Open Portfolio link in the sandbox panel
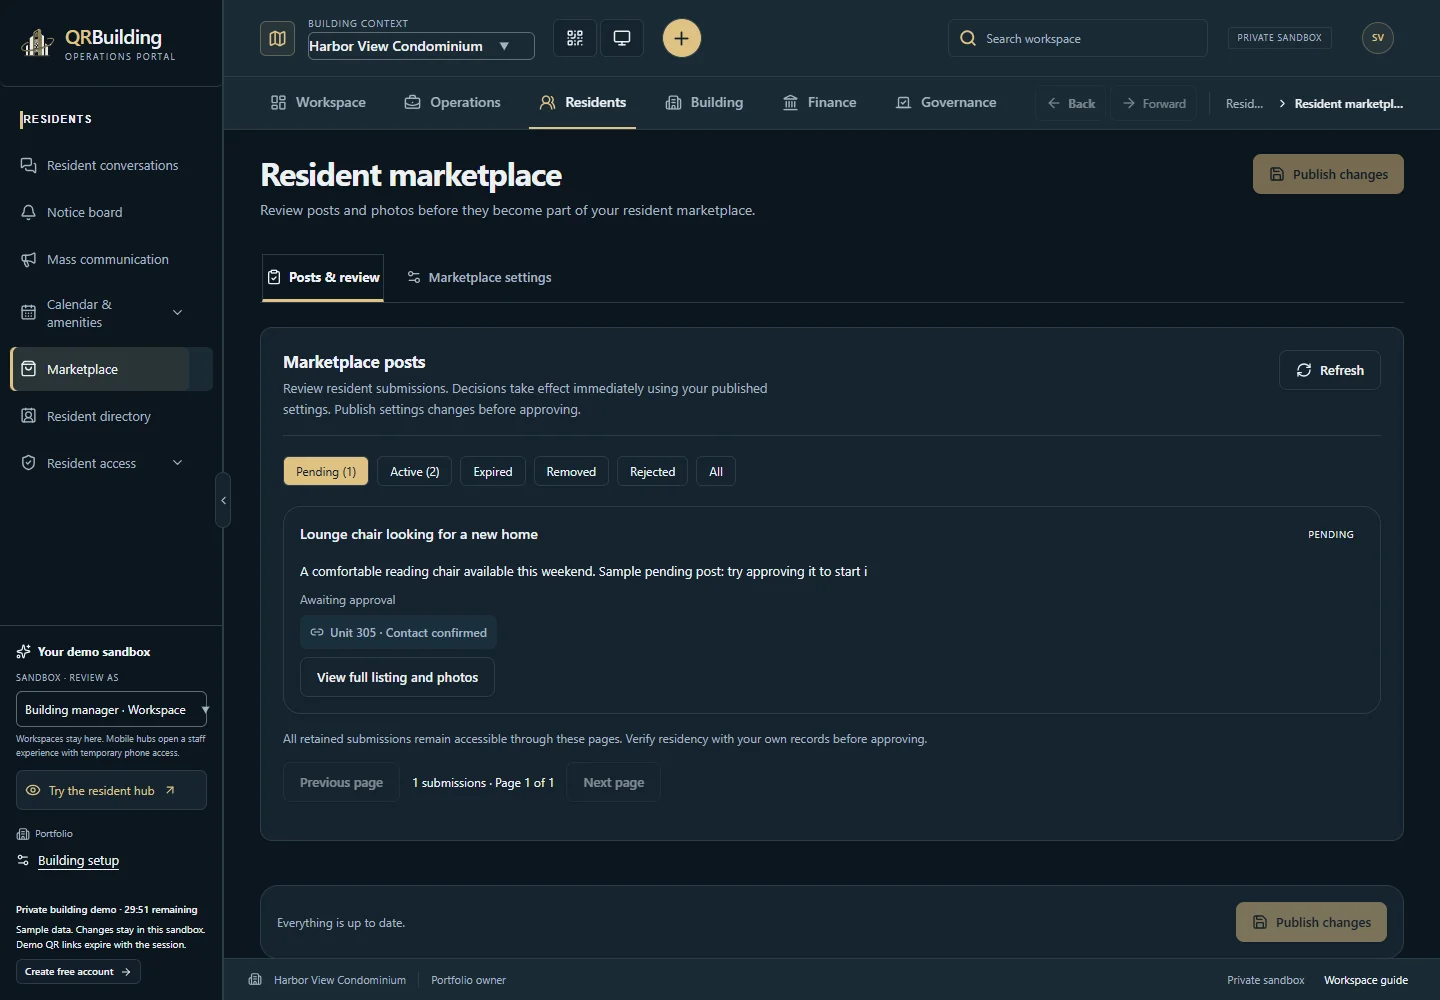The height and width of the screenshot is (1000, 1440). pyautogui.click(x=45, y=834)
